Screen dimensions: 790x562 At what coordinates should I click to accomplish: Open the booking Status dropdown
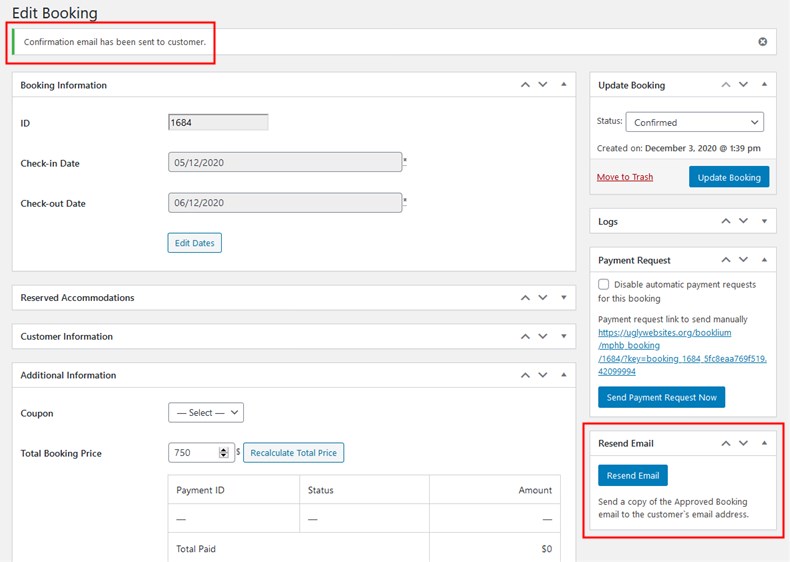point(694,122)
